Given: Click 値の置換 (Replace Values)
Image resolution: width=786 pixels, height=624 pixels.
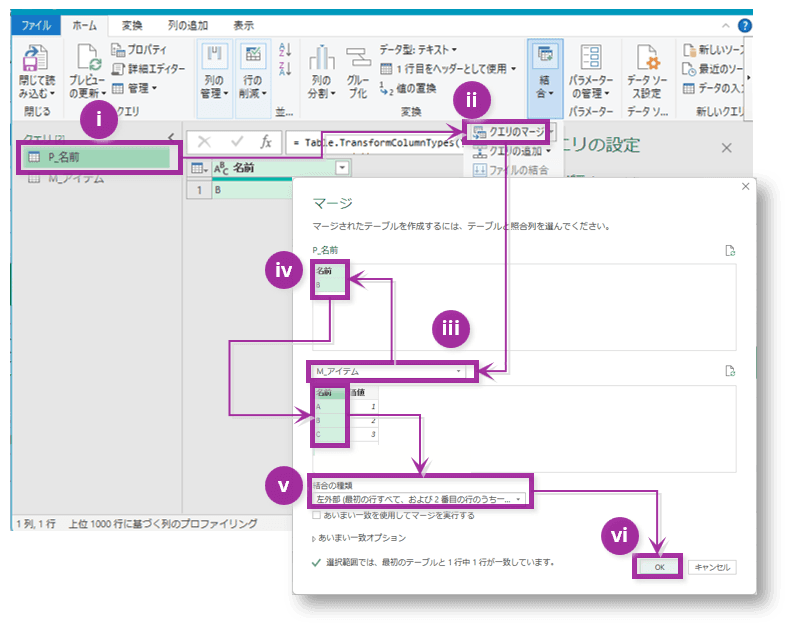Looking at the screenshot, I should 408,89.
